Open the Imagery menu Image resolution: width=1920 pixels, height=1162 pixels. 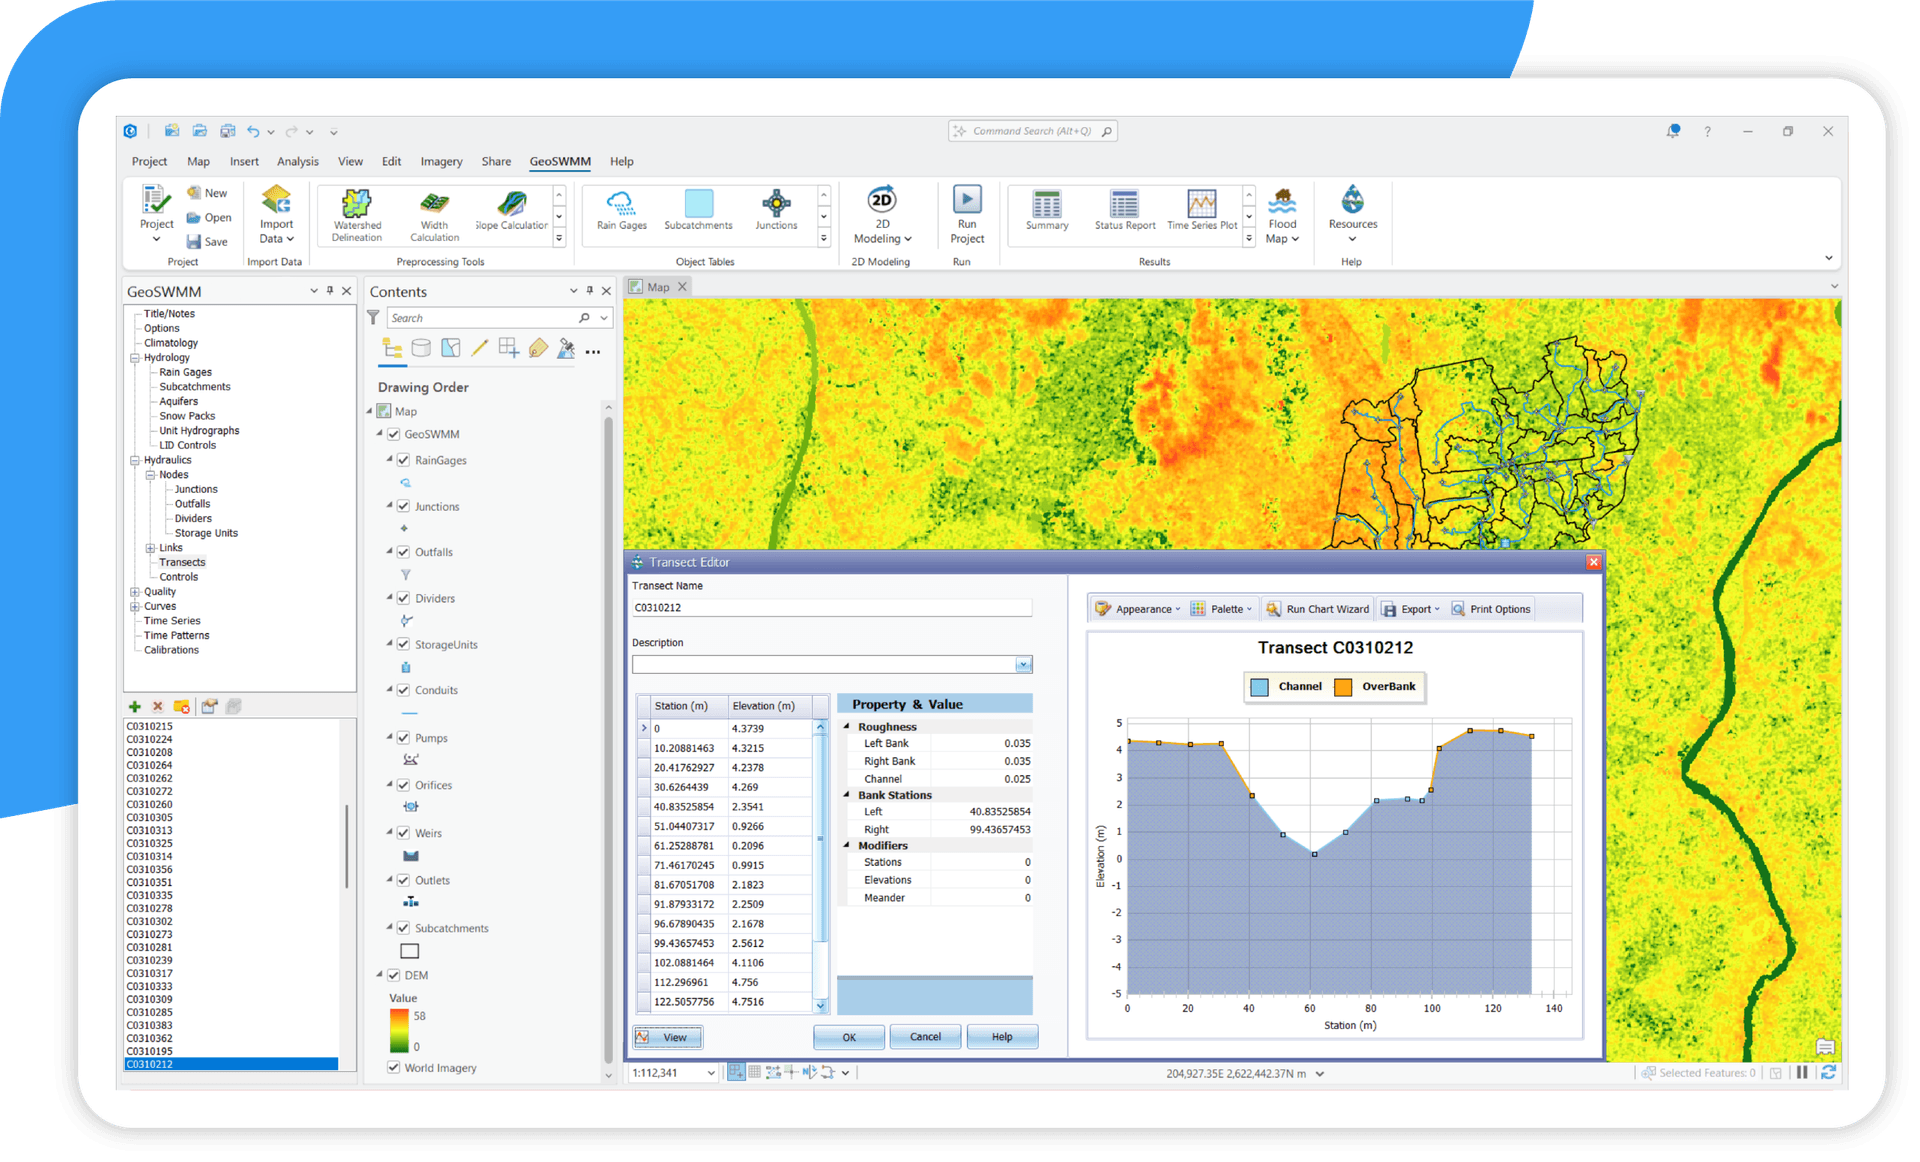441,161
